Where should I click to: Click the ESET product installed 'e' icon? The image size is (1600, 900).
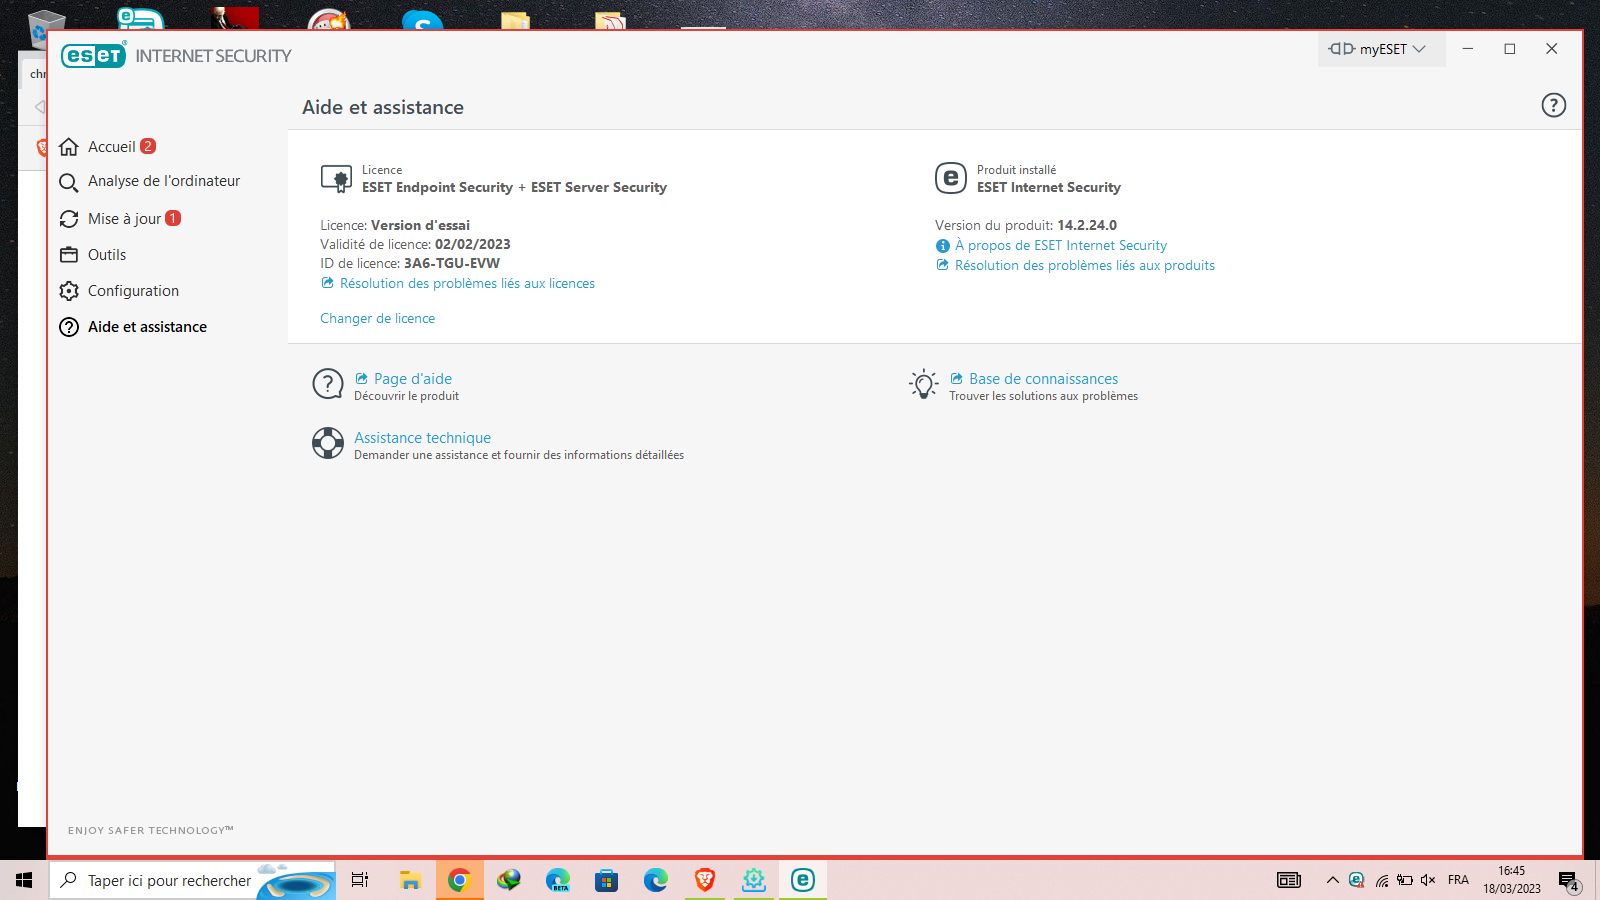point(951,179)
